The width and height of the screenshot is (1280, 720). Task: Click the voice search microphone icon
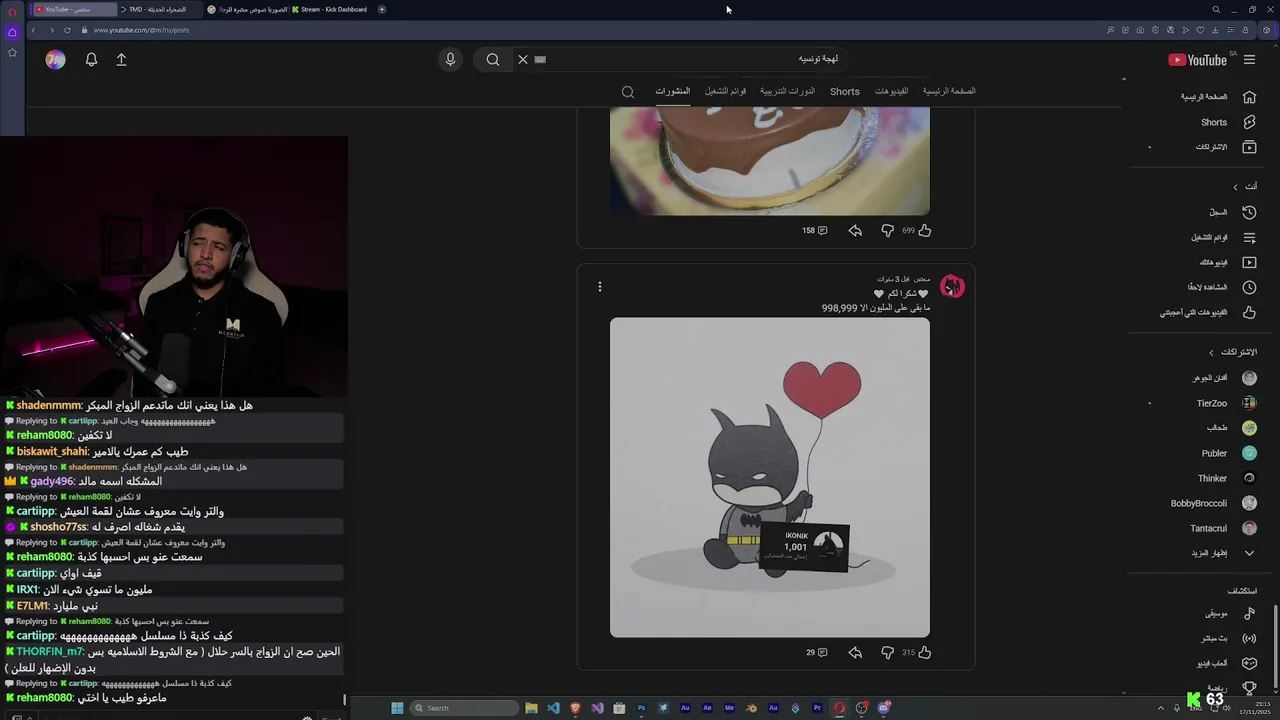tap(450, 60)
